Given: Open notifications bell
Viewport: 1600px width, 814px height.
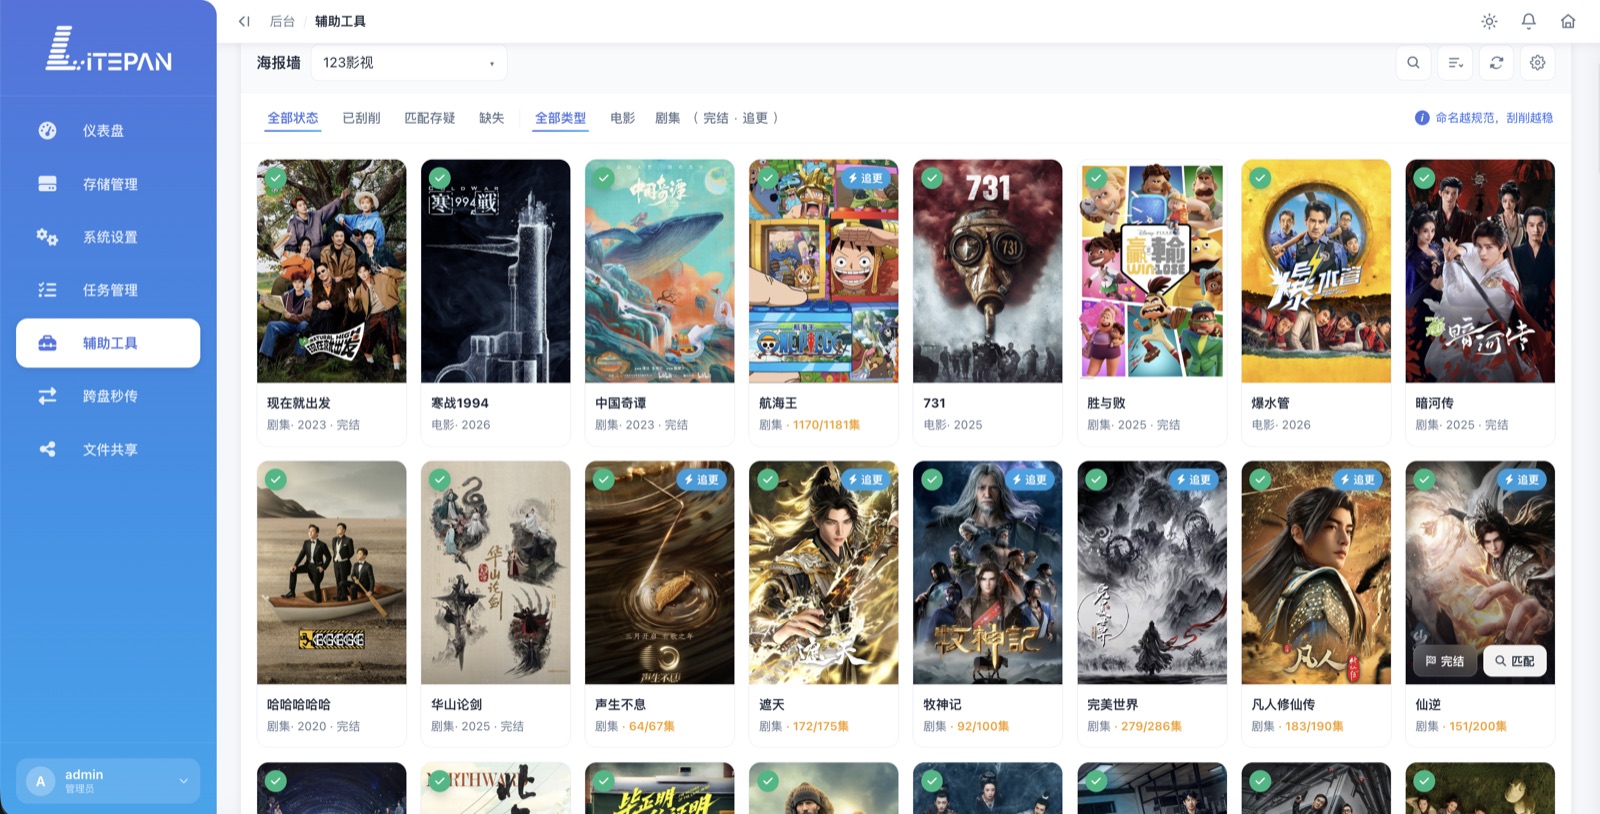Looking at the screenshot, I should tap(1528, 21).
